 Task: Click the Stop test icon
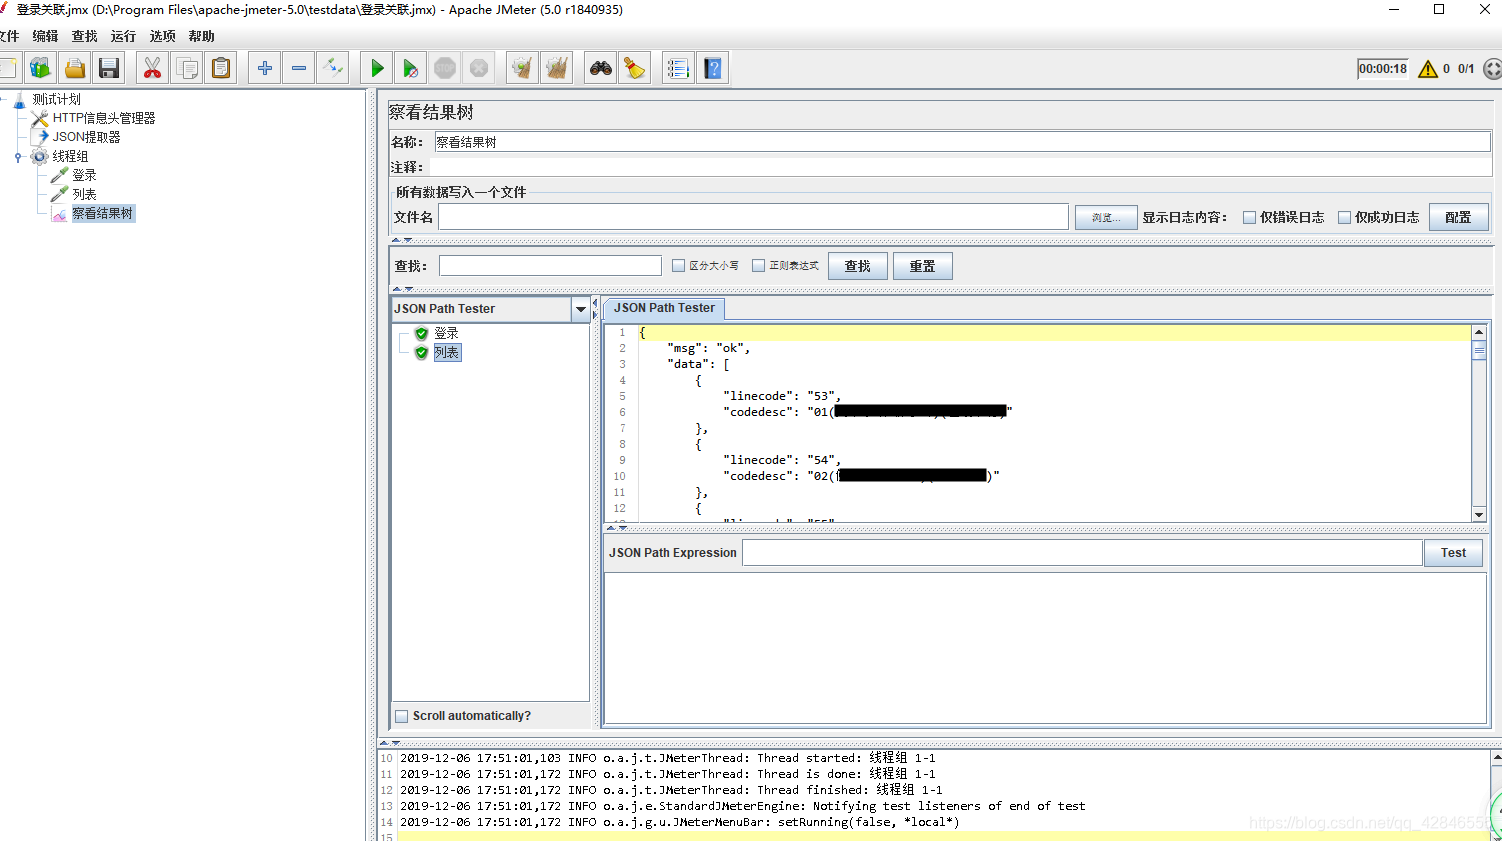[x=445, y=68]
